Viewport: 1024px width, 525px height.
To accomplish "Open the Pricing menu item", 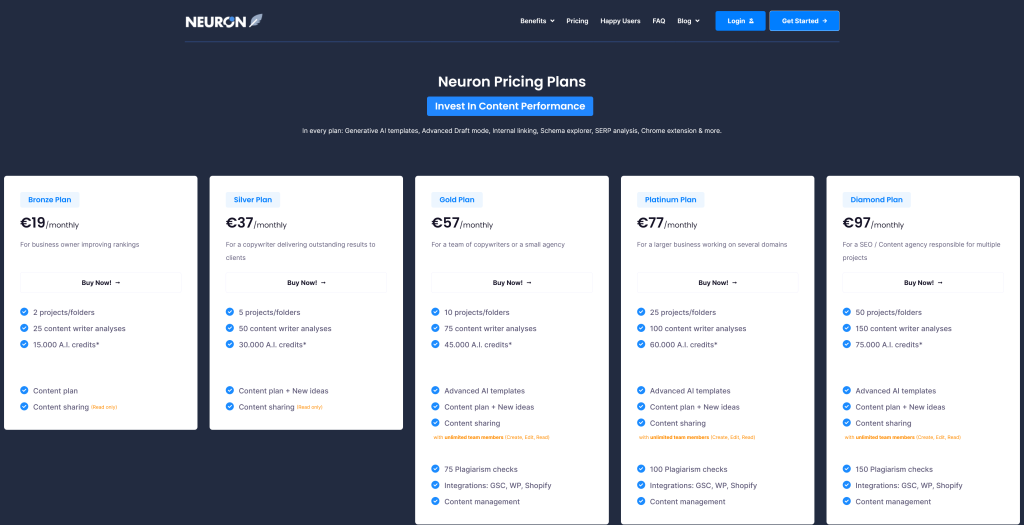I will point(577,21).
